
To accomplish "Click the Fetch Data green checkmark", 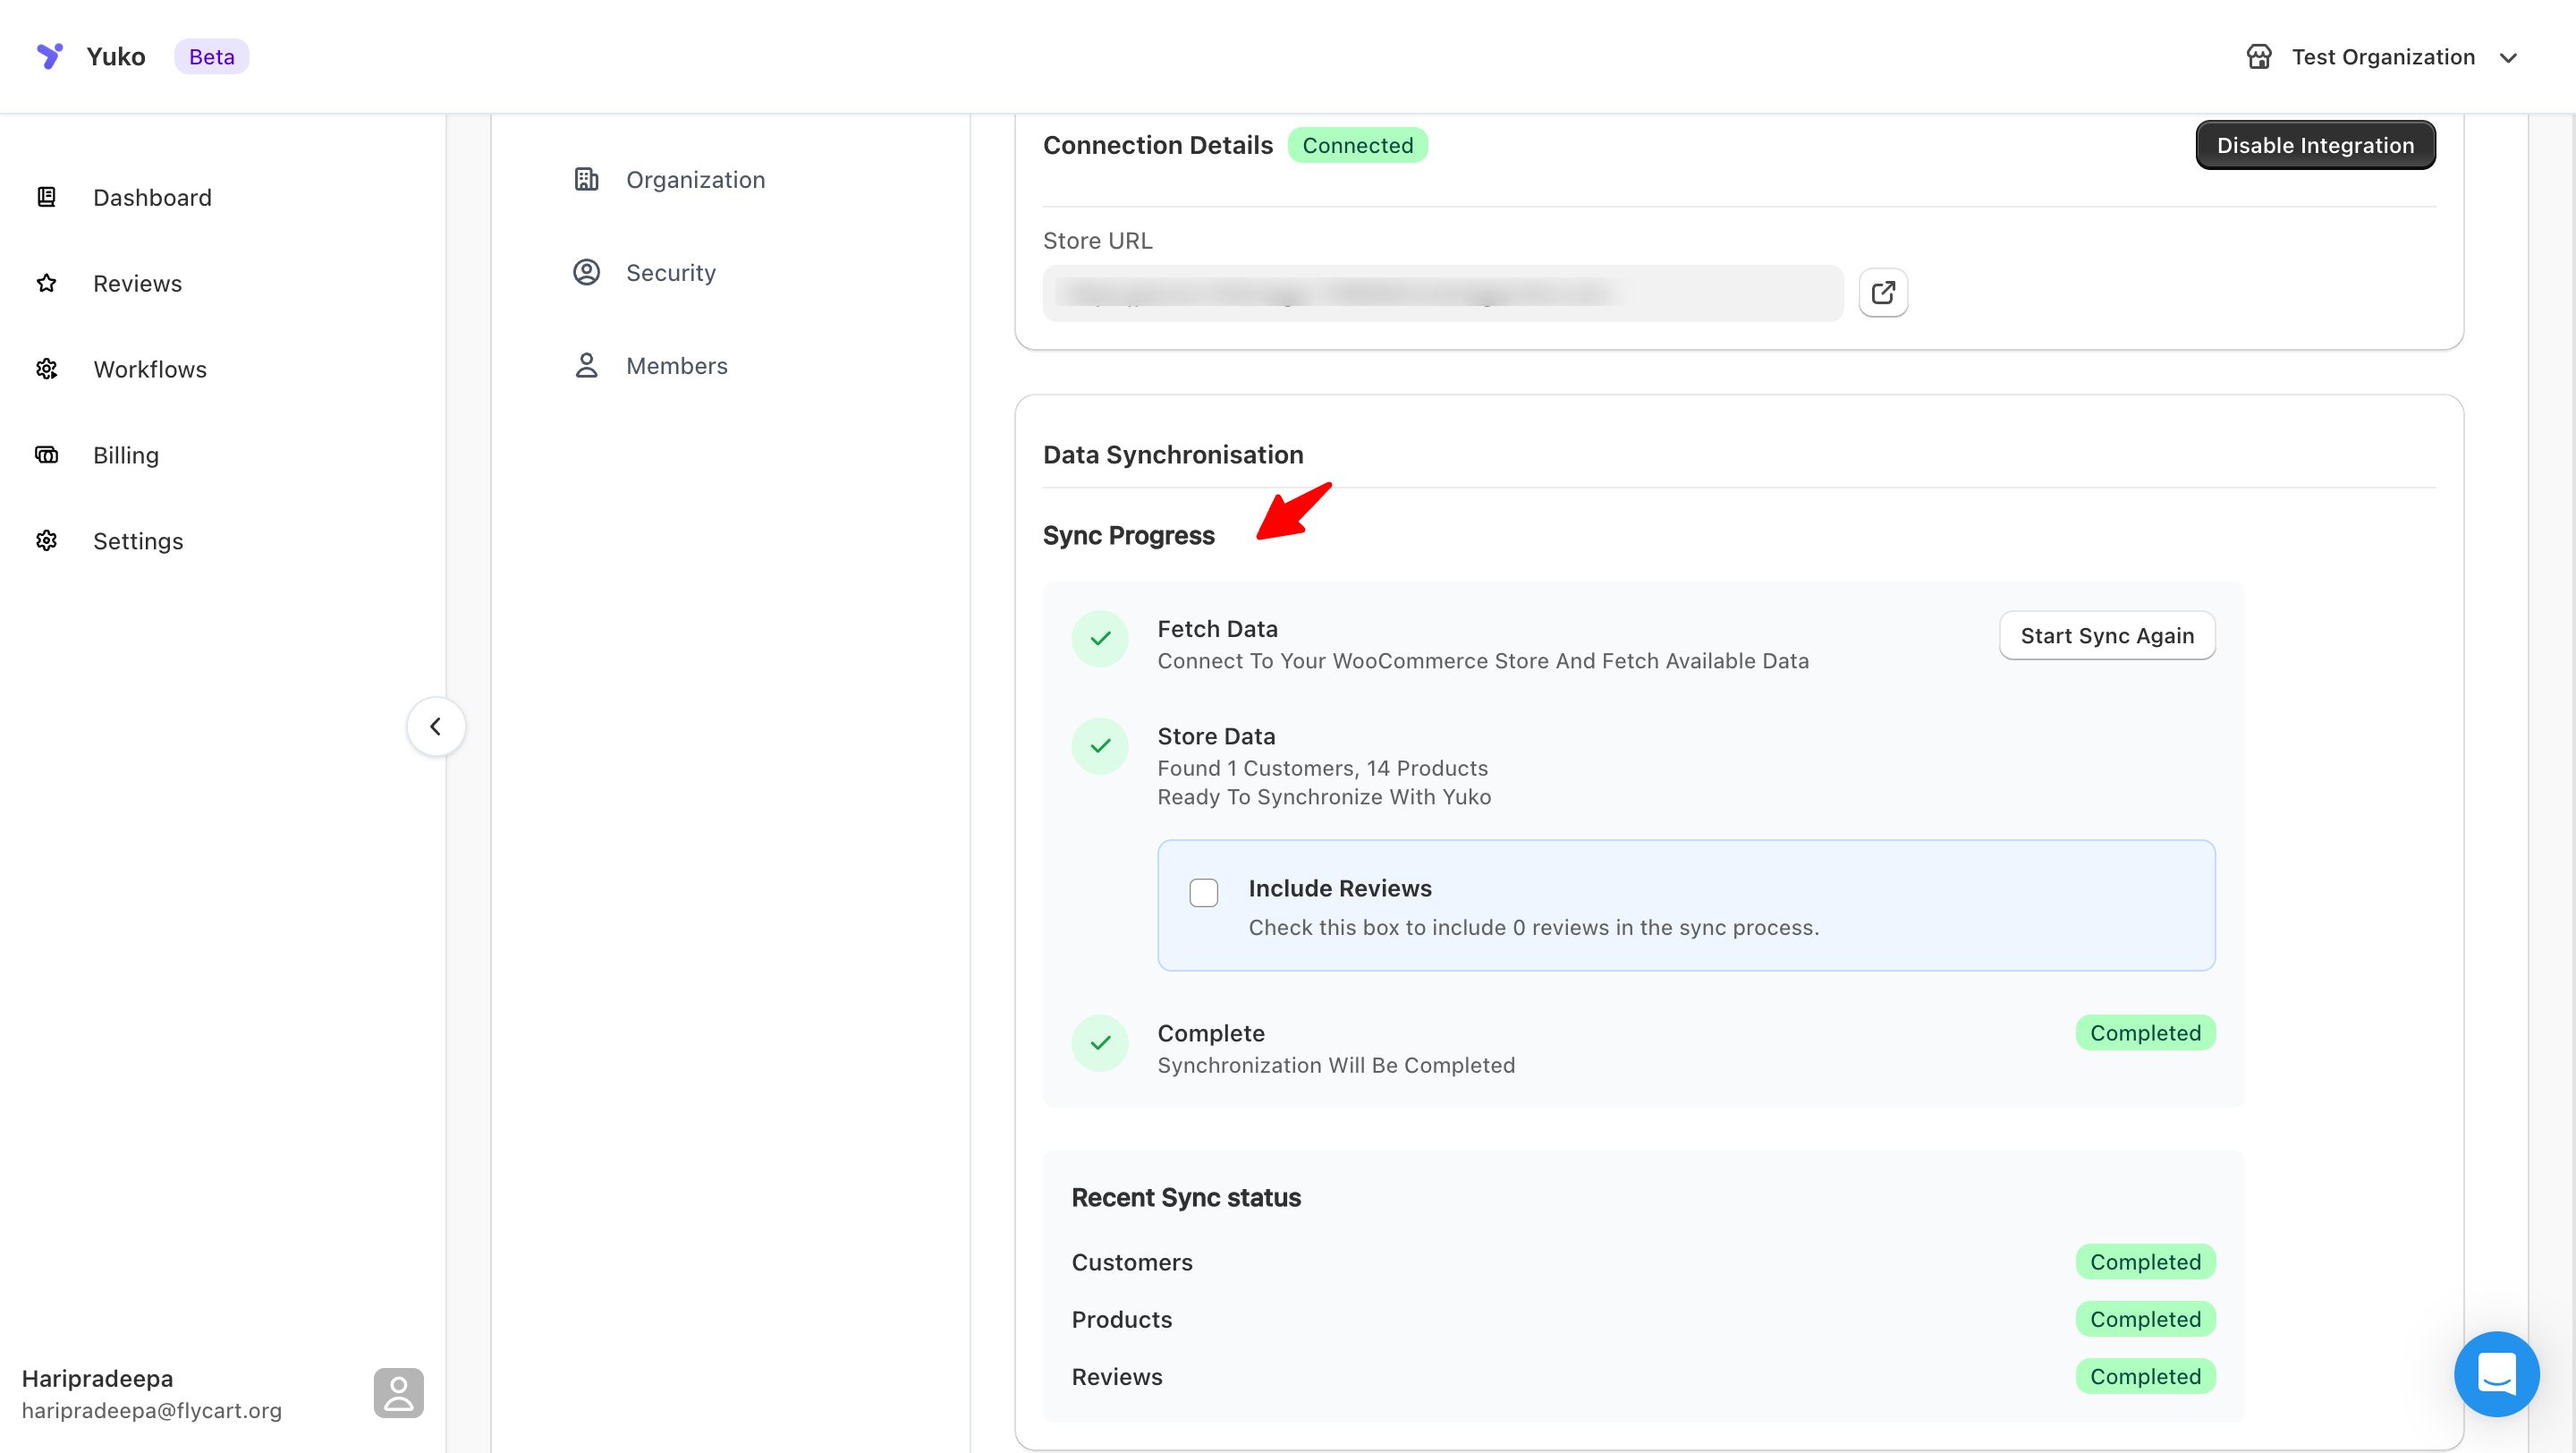I will [1100, 639].
